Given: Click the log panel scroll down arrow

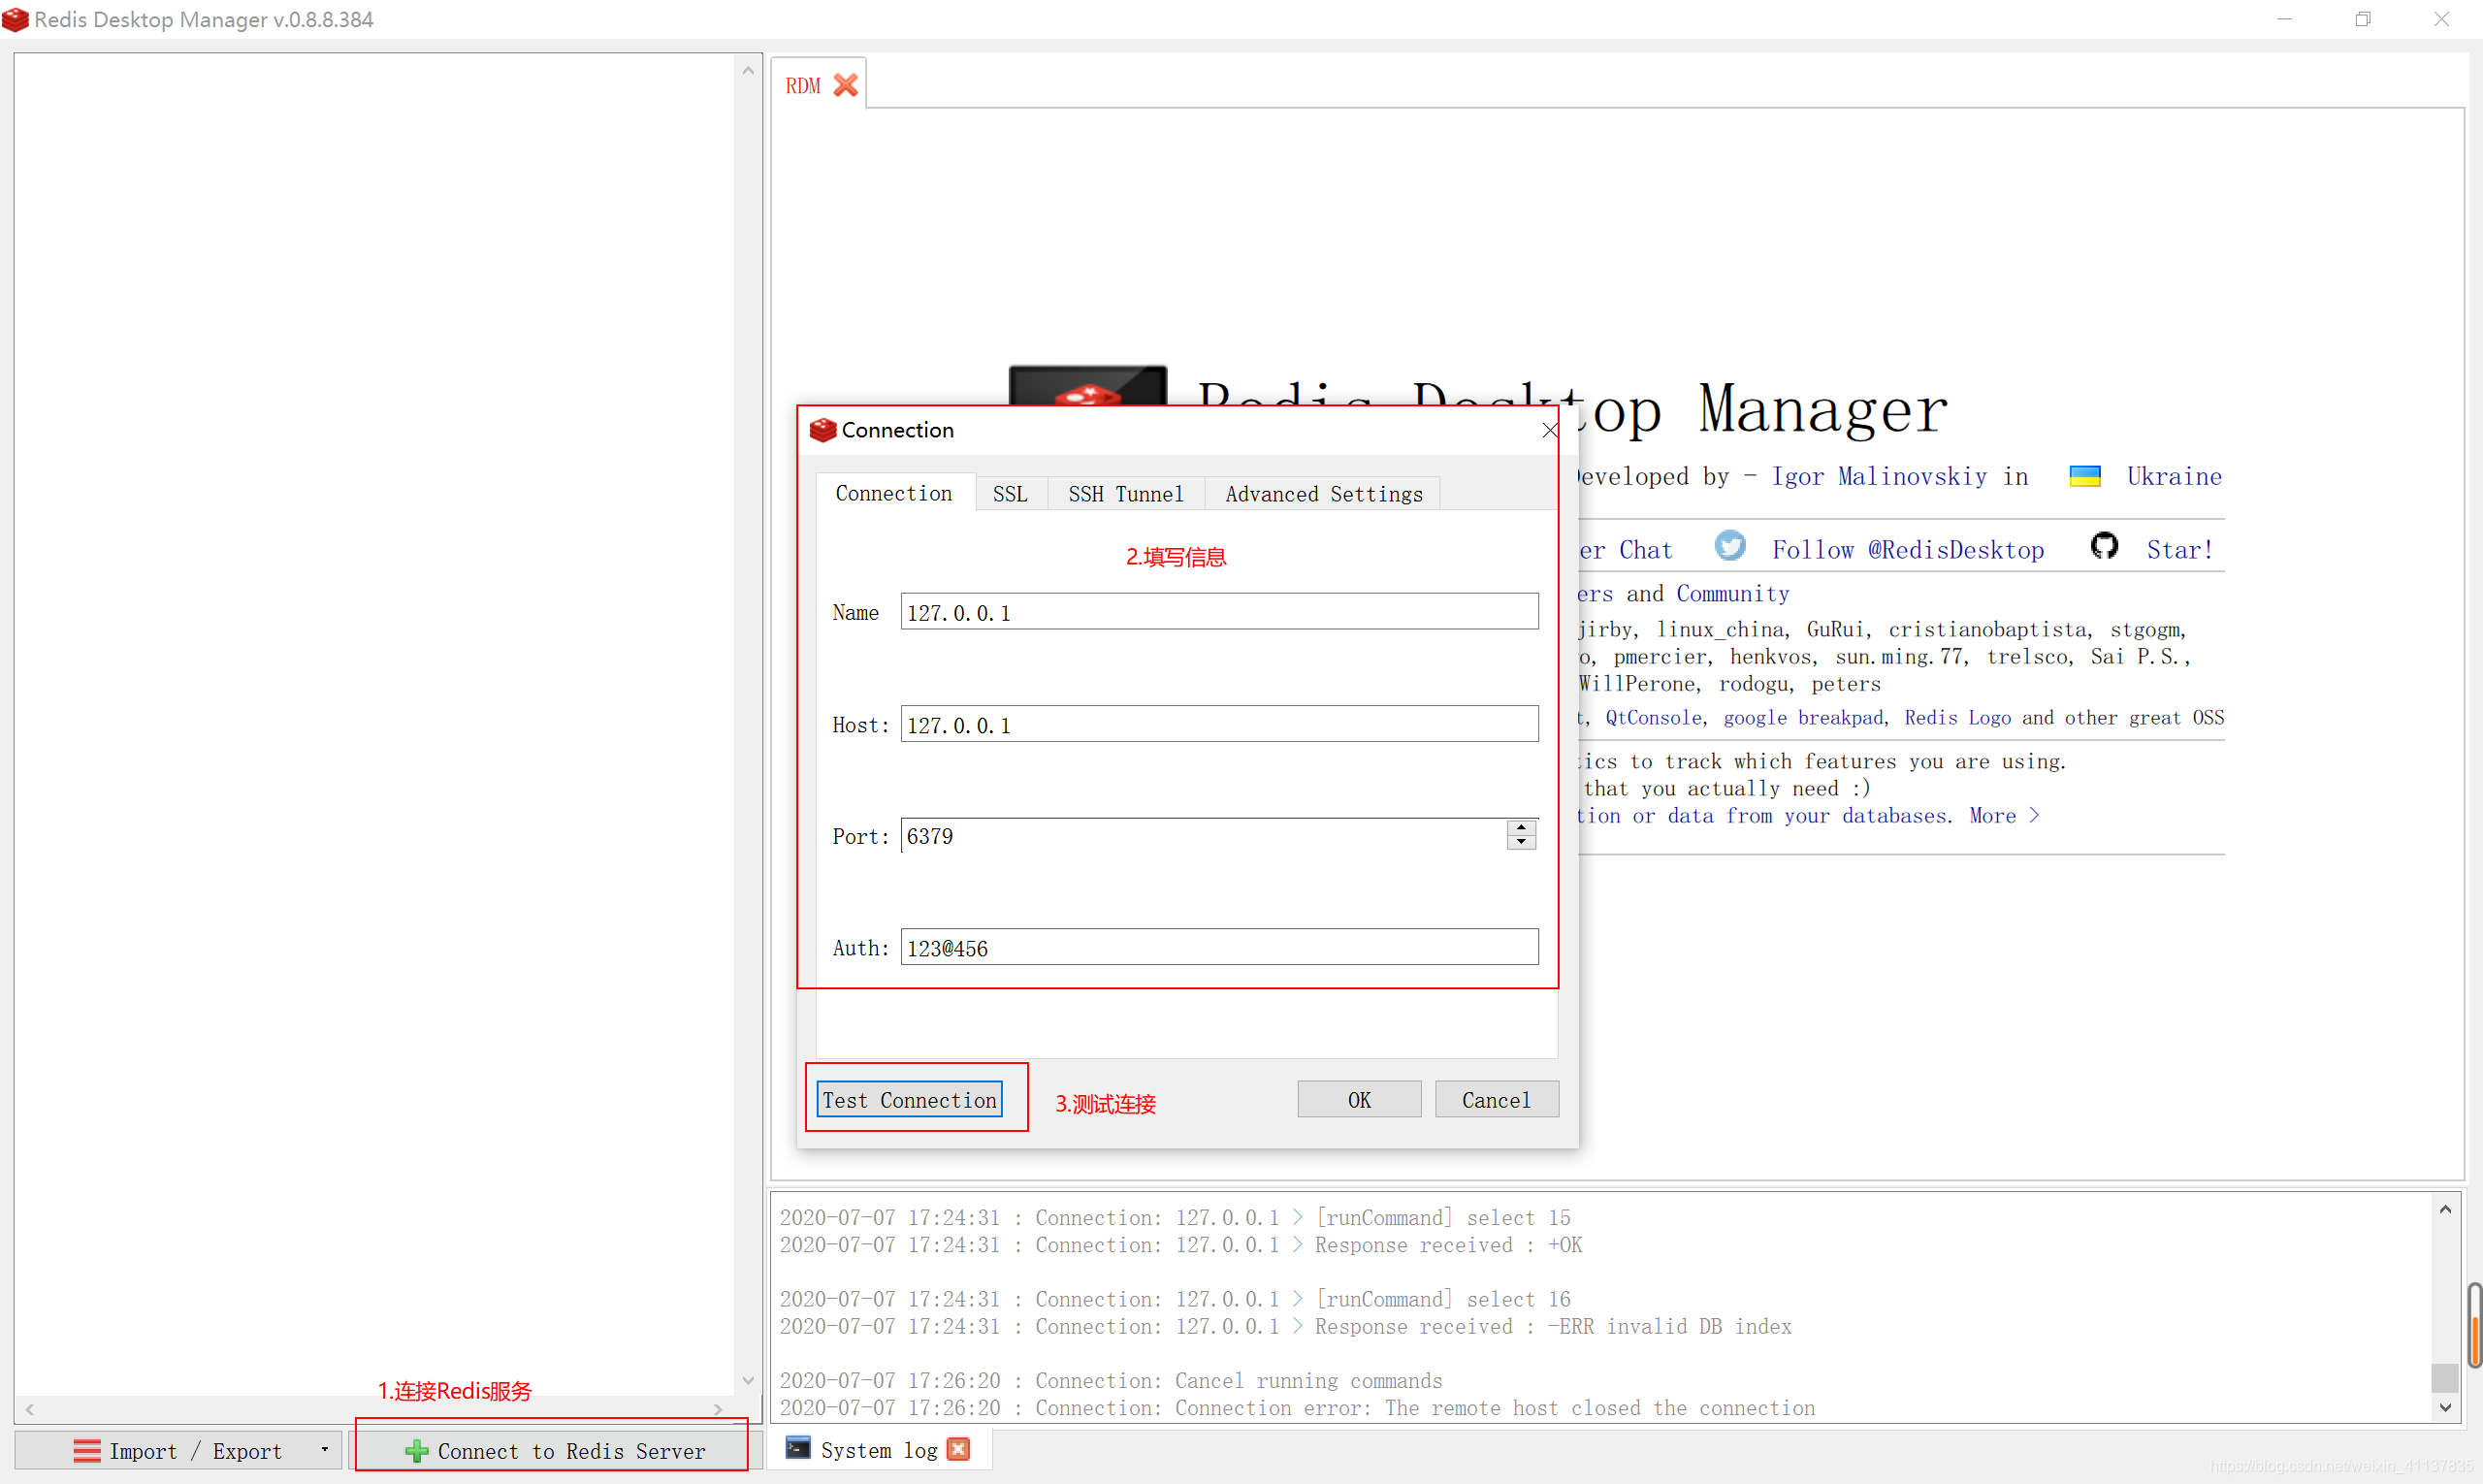Looking at the screenshot, I should [2444, 1408].
